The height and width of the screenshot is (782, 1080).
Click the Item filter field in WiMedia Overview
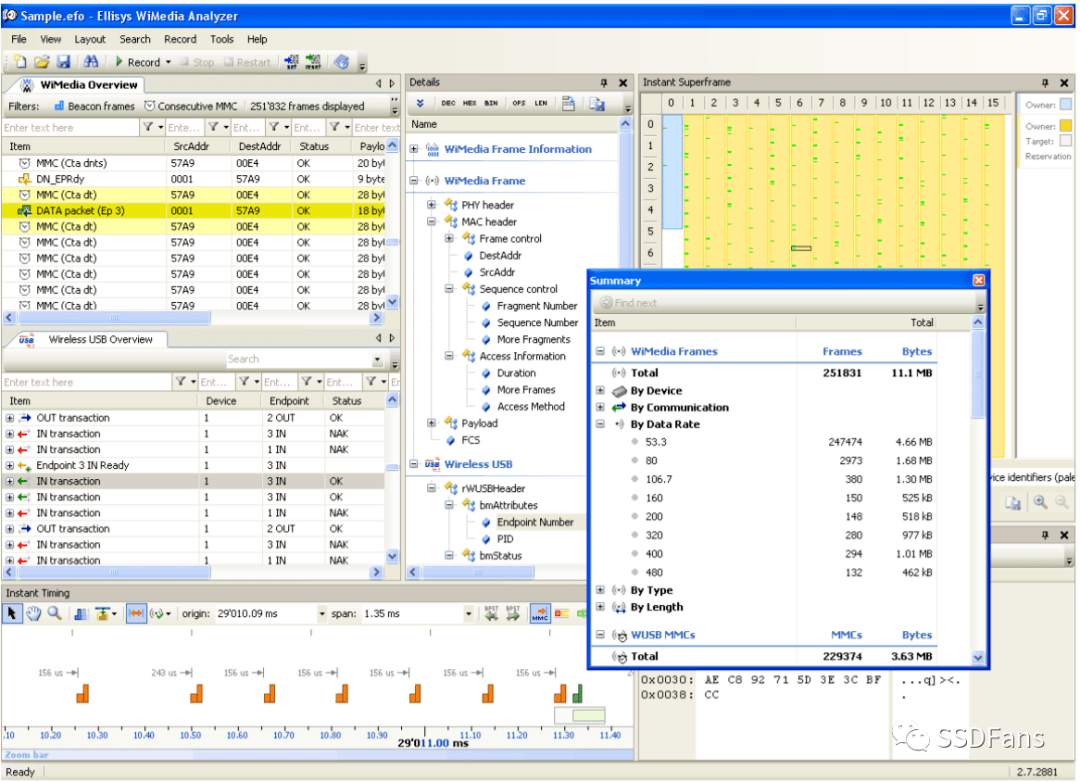(70, 127)
